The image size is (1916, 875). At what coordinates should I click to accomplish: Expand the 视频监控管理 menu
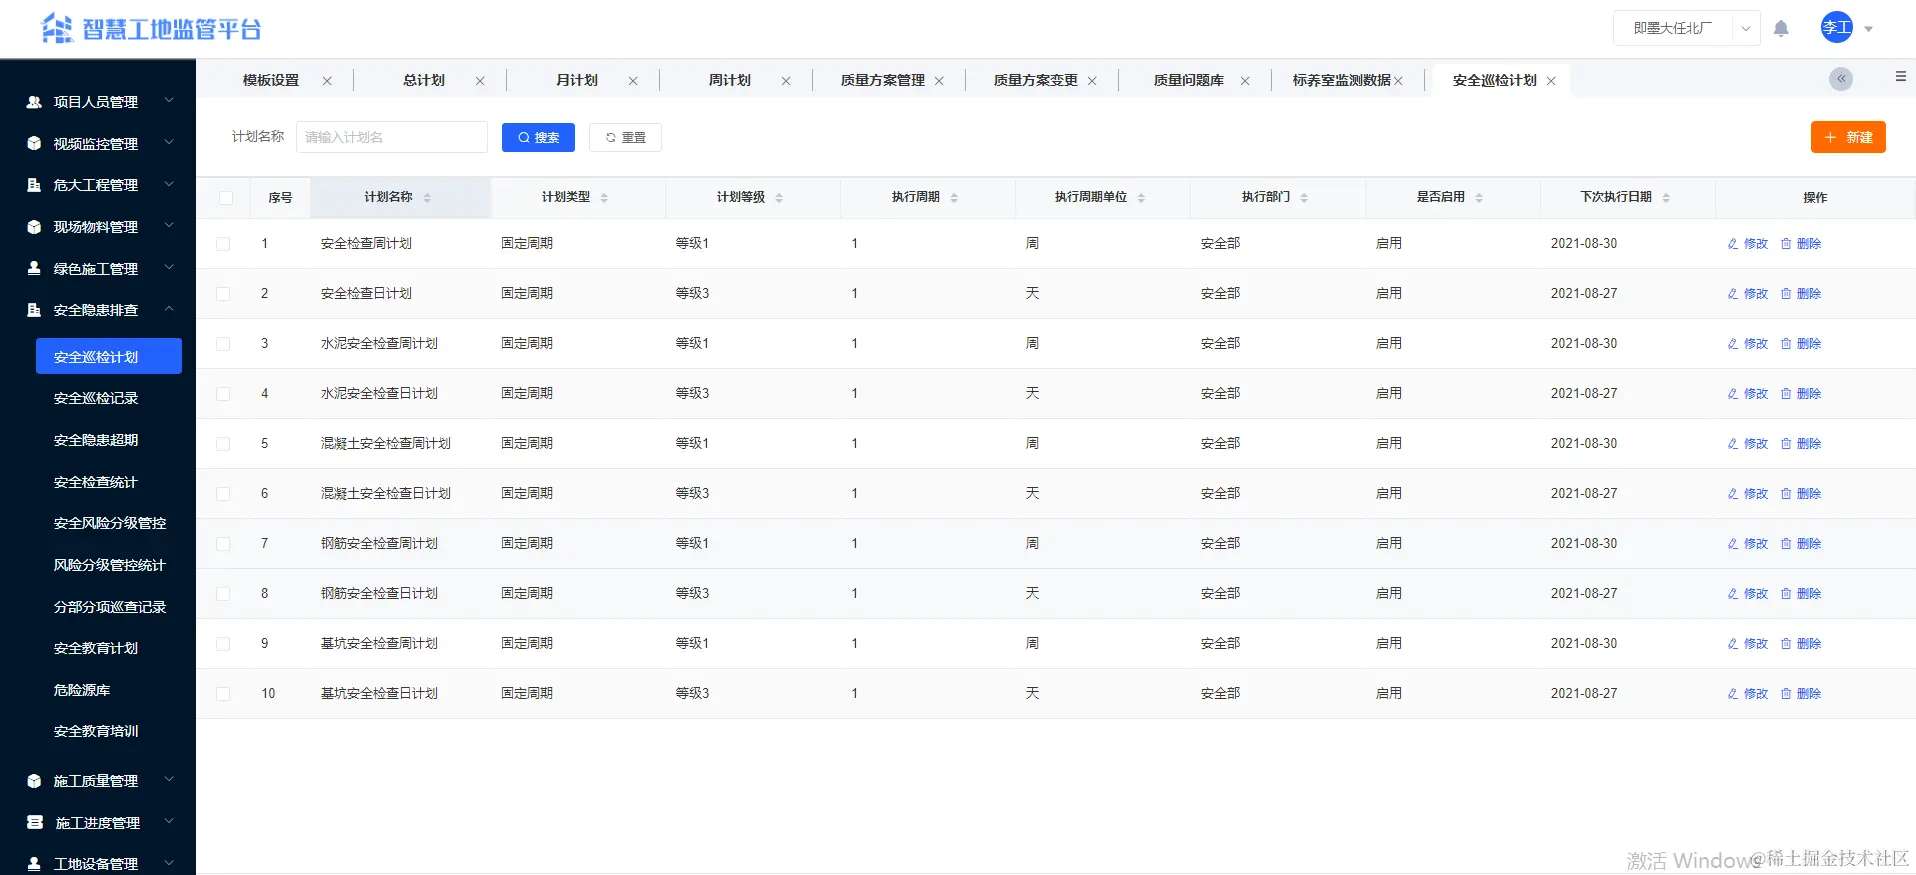coord(169,143)
